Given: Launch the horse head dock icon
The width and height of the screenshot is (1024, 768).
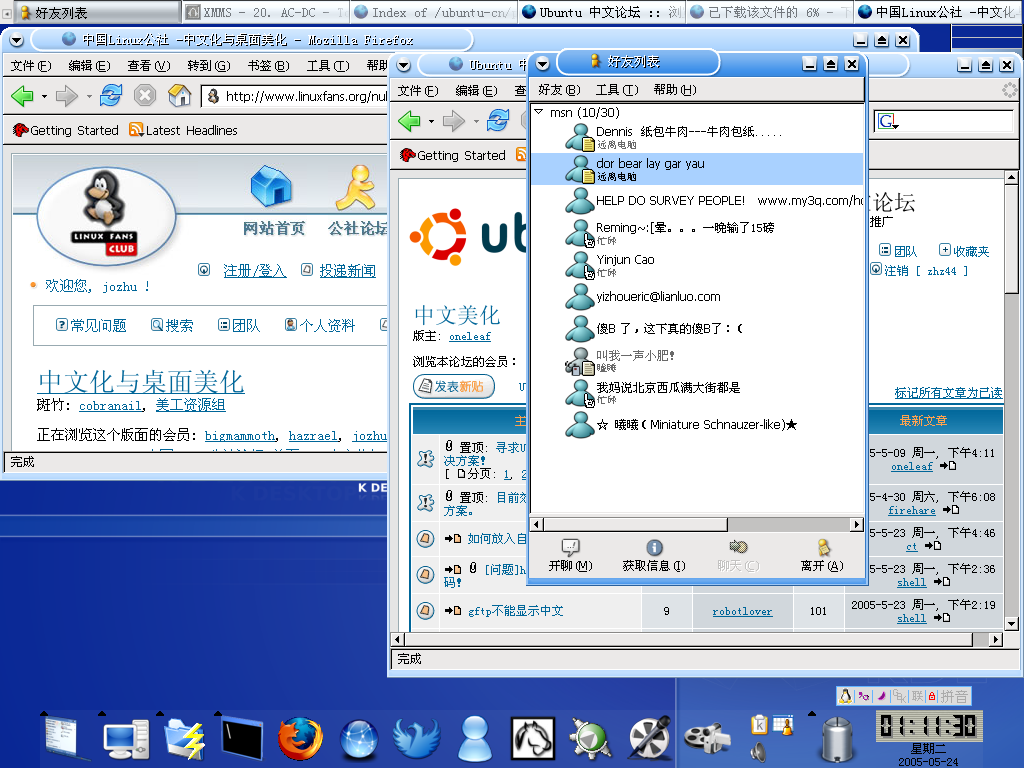Looking at the screenshot, I should point(533,739).
